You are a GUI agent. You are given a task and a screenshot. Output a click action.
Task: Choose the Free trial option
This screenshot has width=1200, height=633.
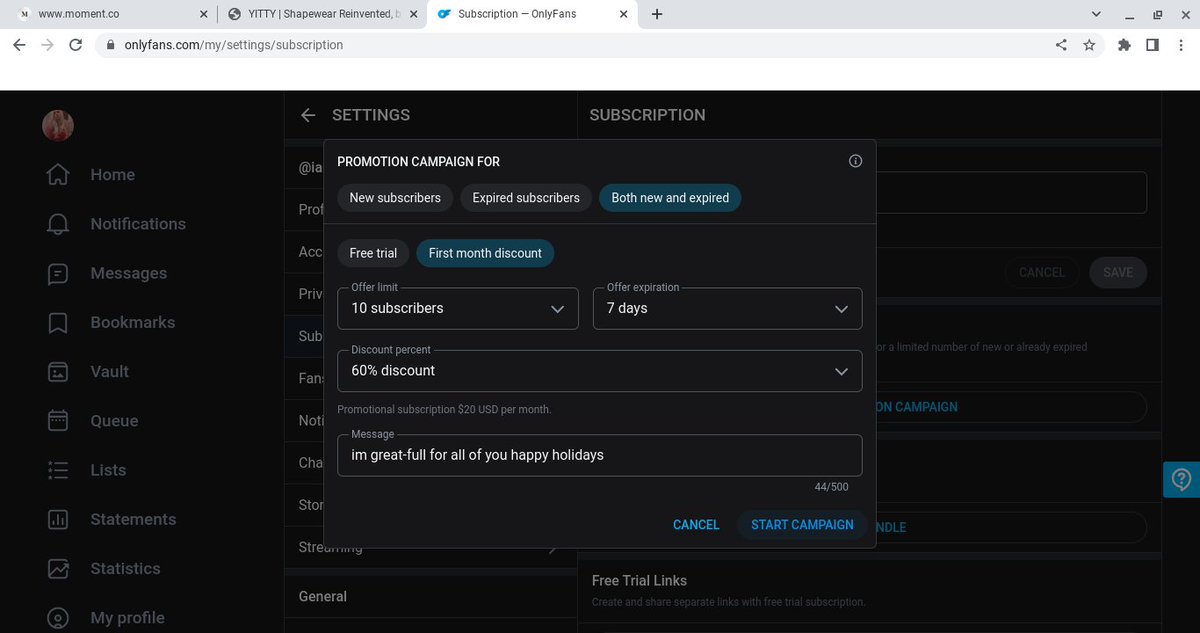(x=373, y=253)
